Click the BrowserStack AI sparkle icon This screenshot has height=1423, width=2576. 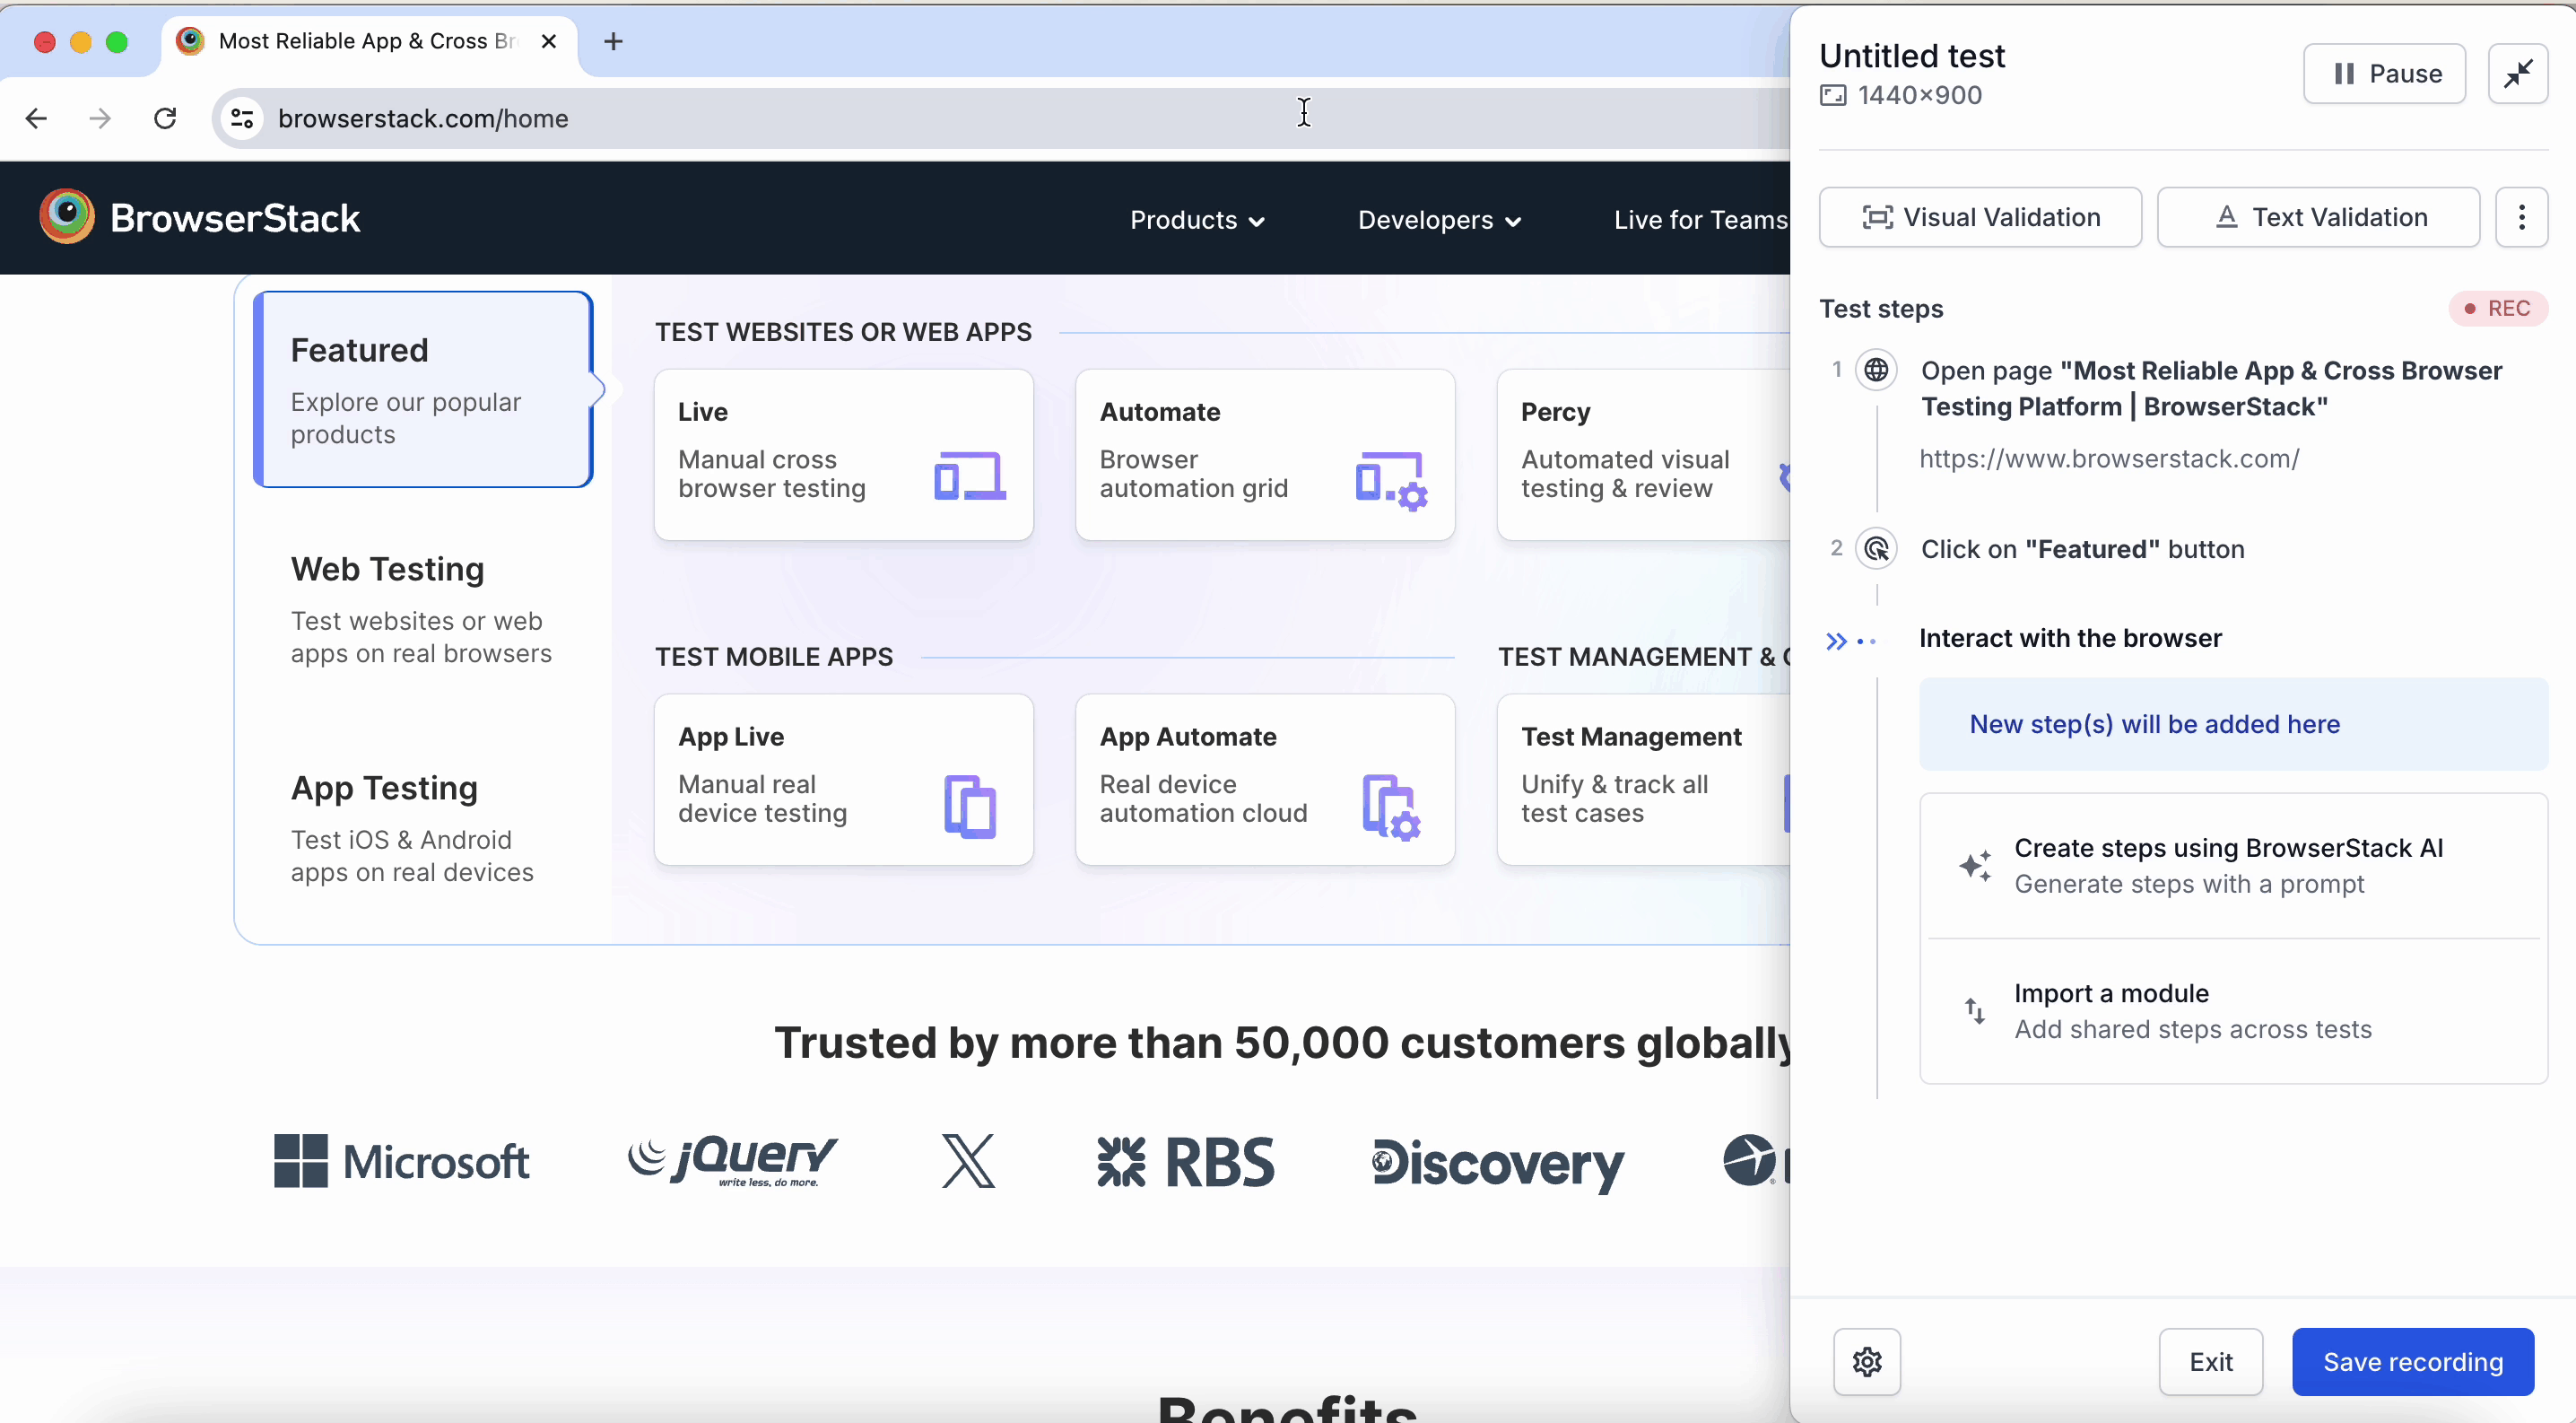(1975, 866)
